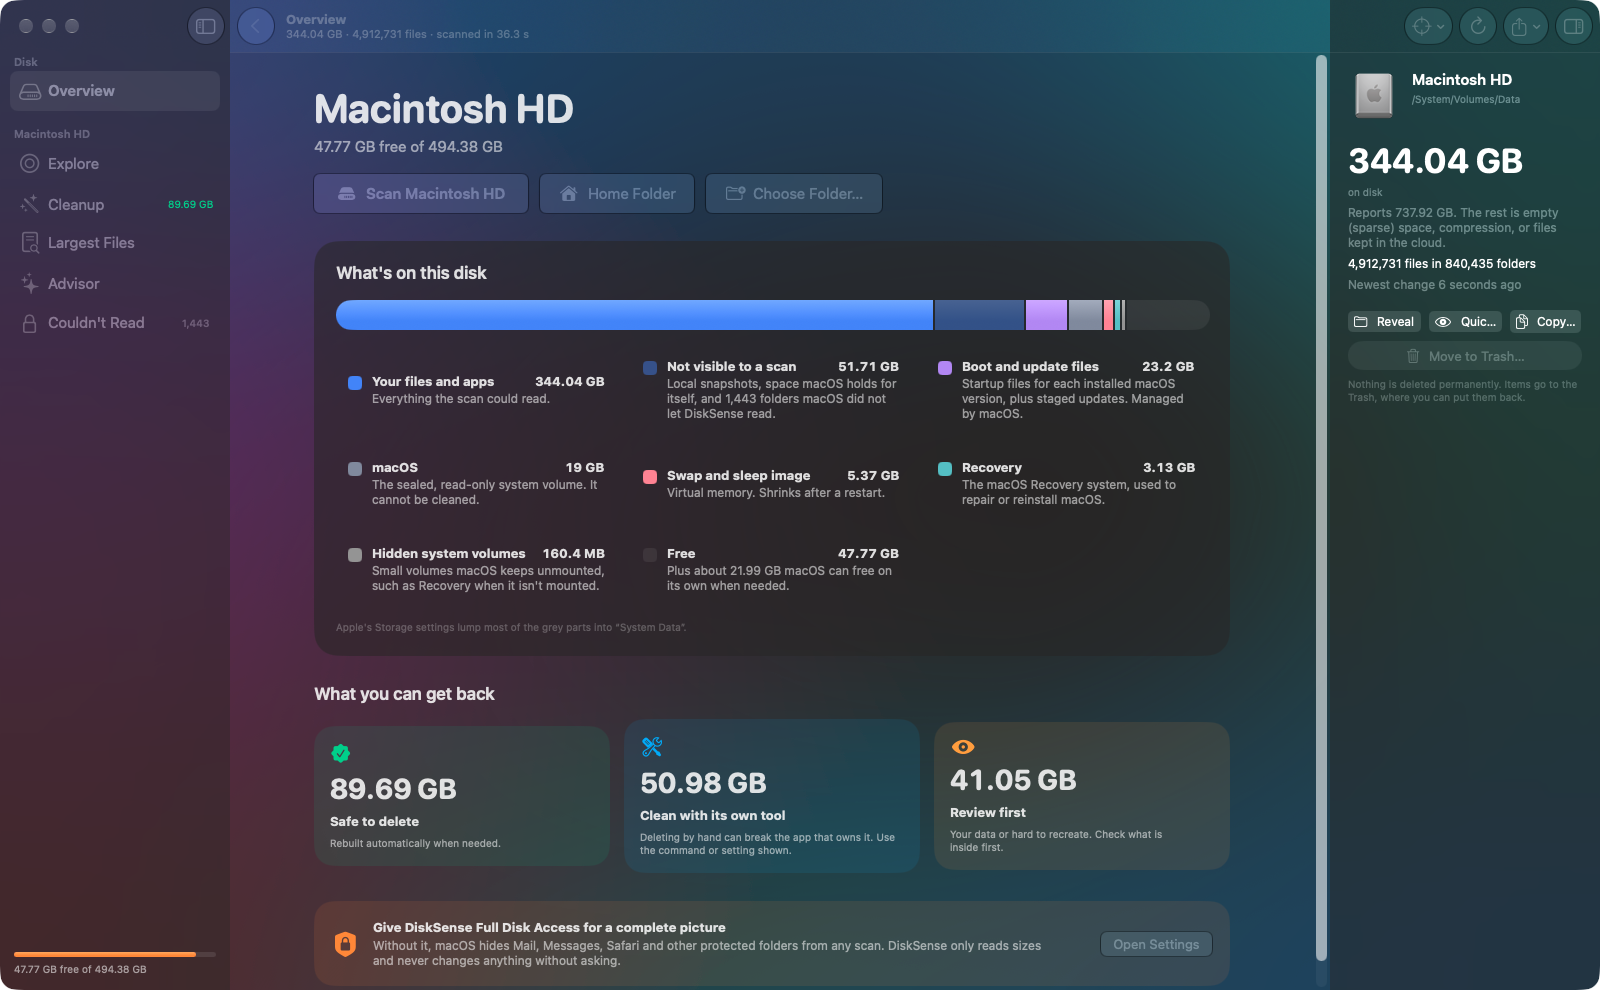This screenshot has width=1600, height=990.
Task: Click the large "Macintosh HD" title in the overview
Action: tap(444, 109)
